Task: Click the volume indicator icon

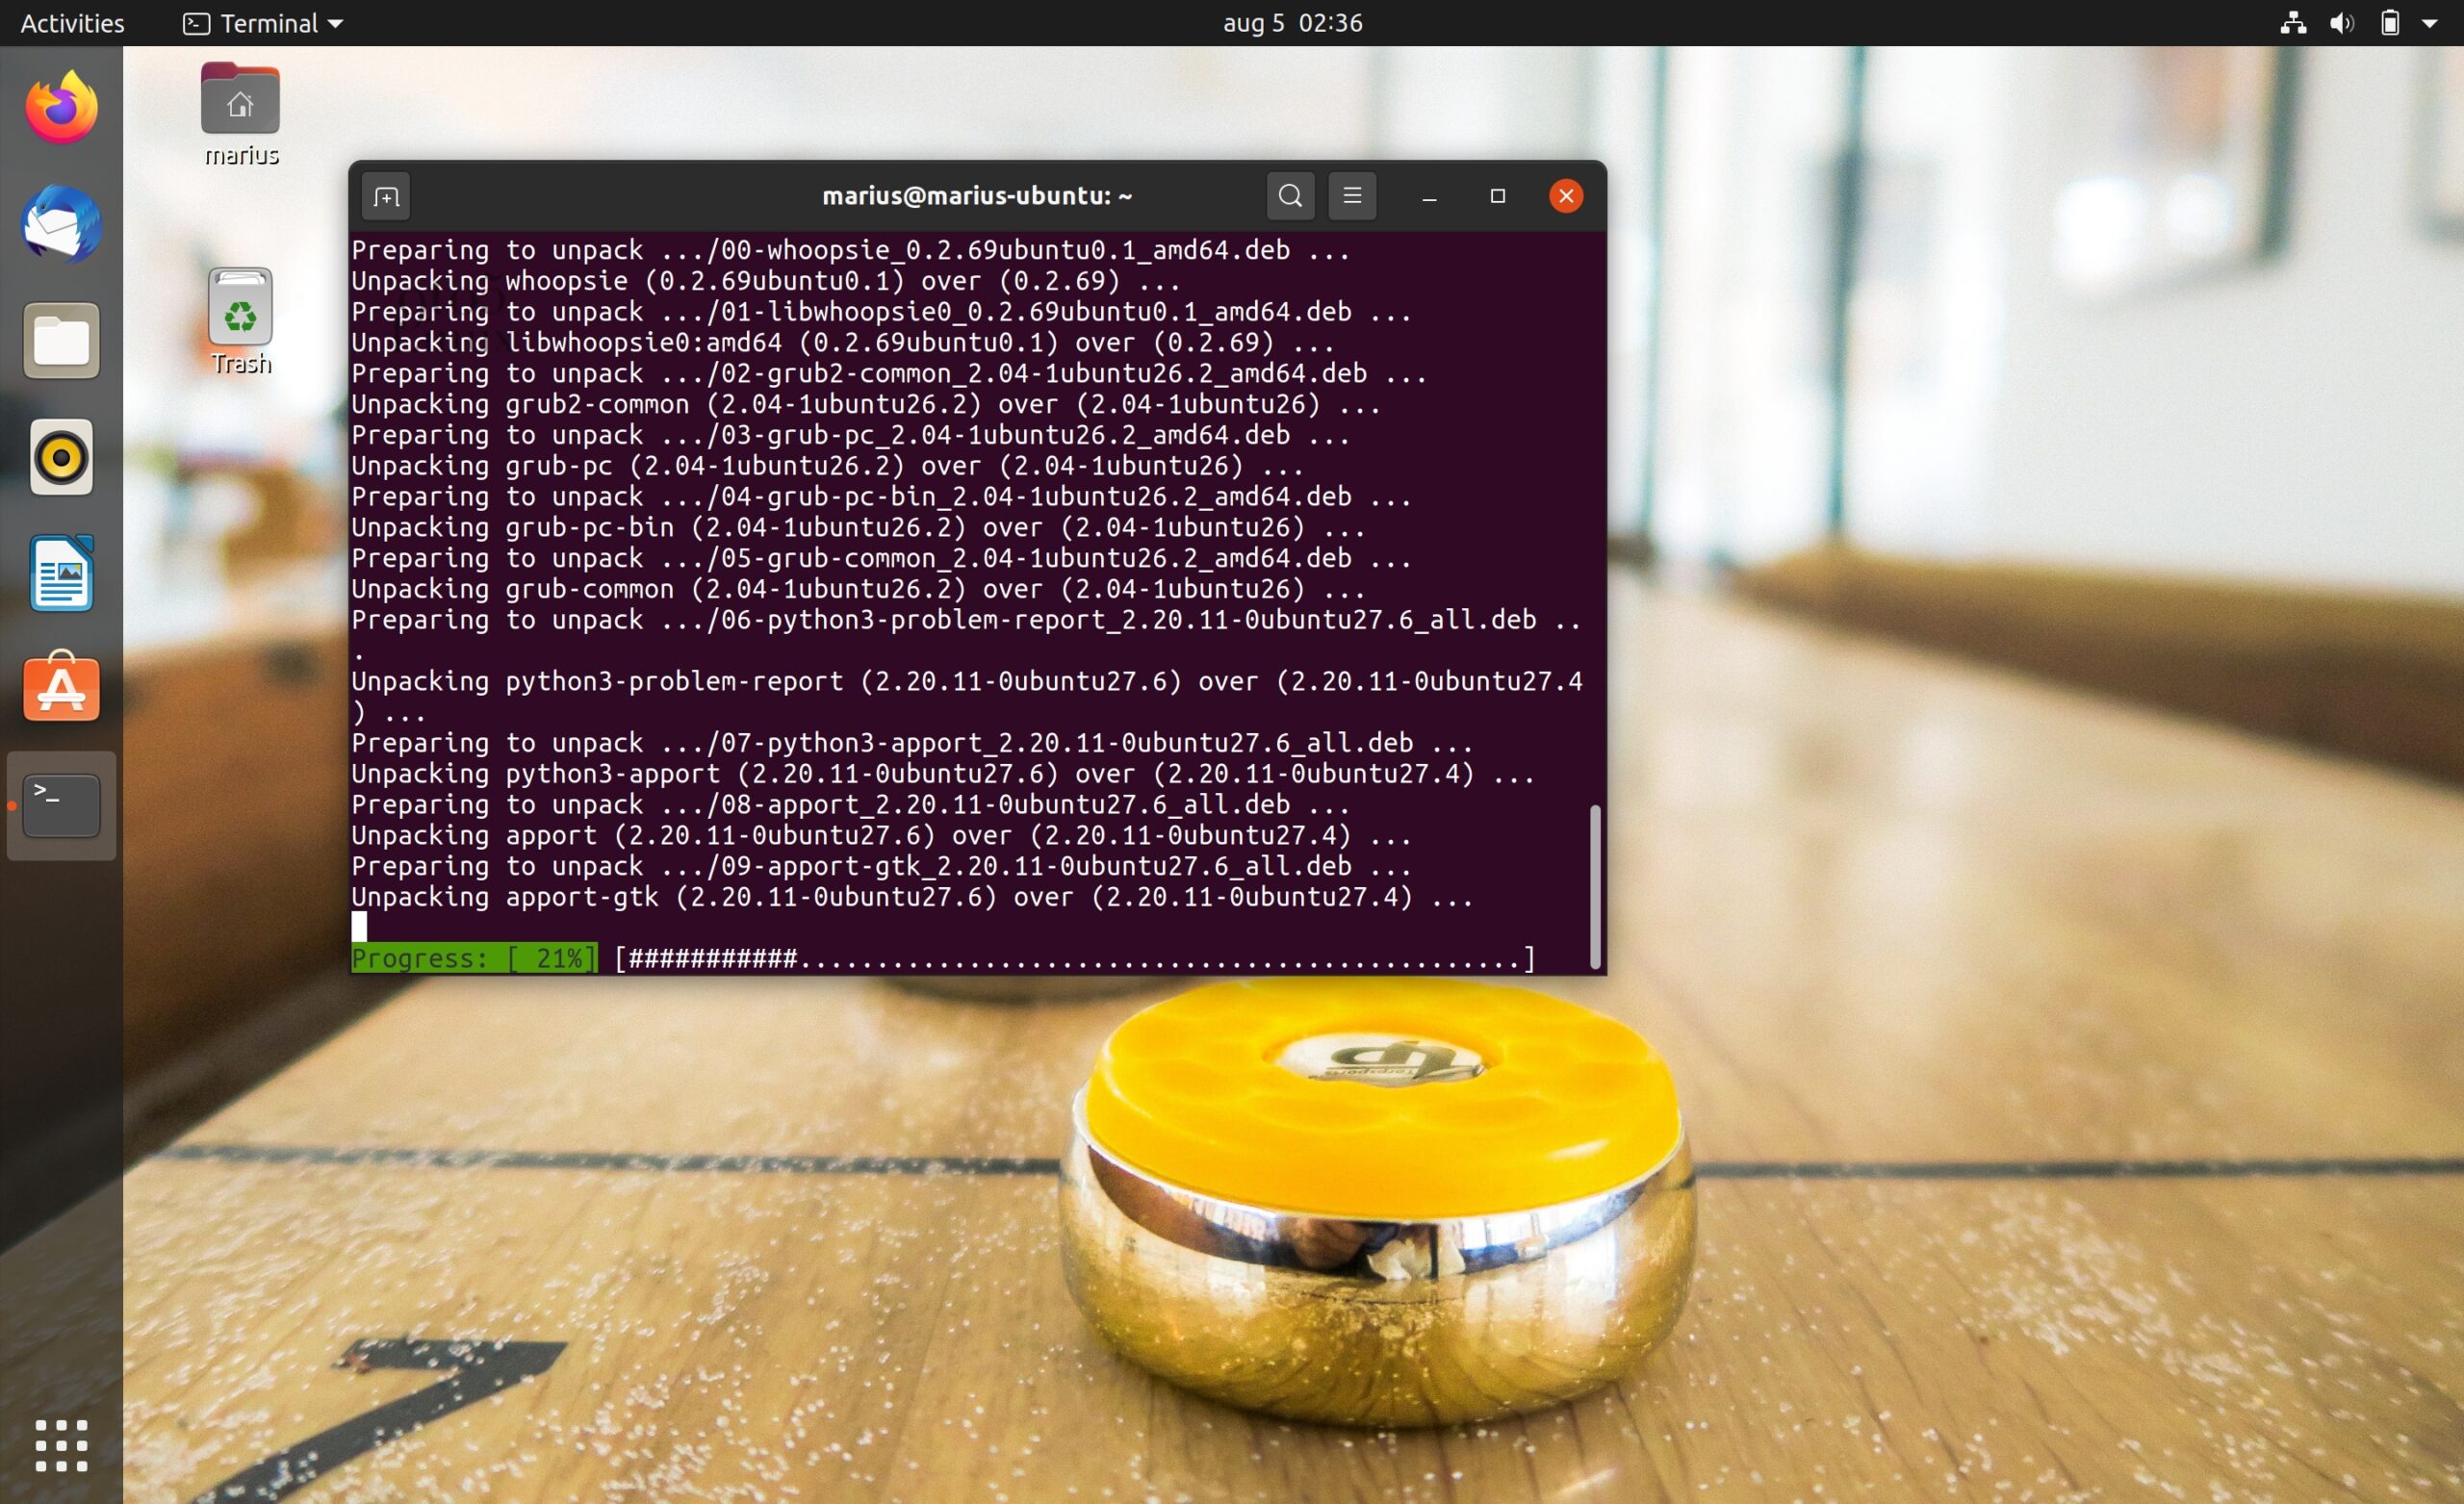Action: 2341,23
